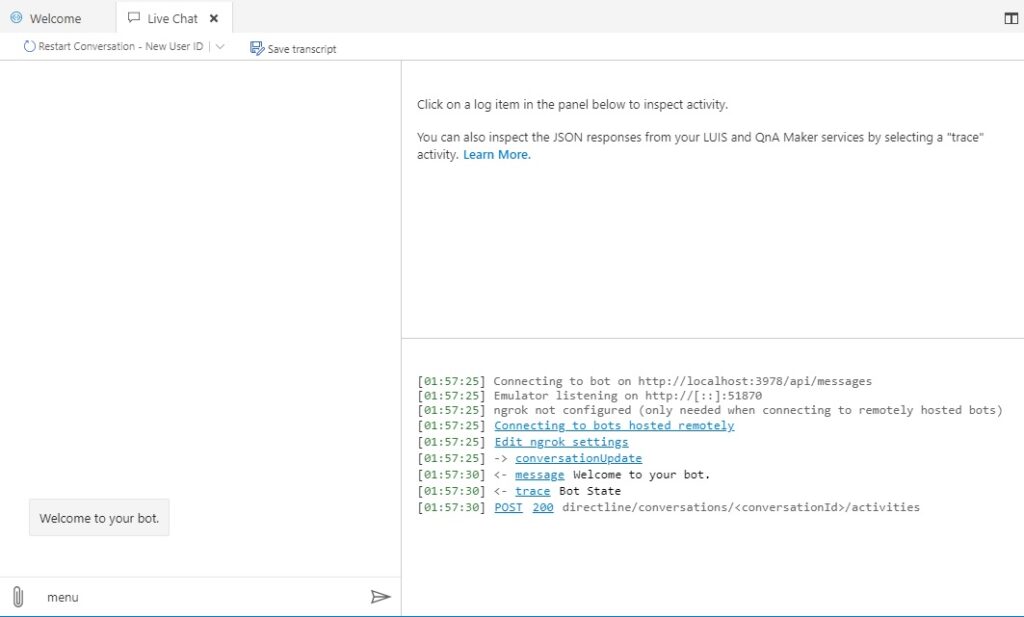Select the Live Chat tab

[172, 18]
